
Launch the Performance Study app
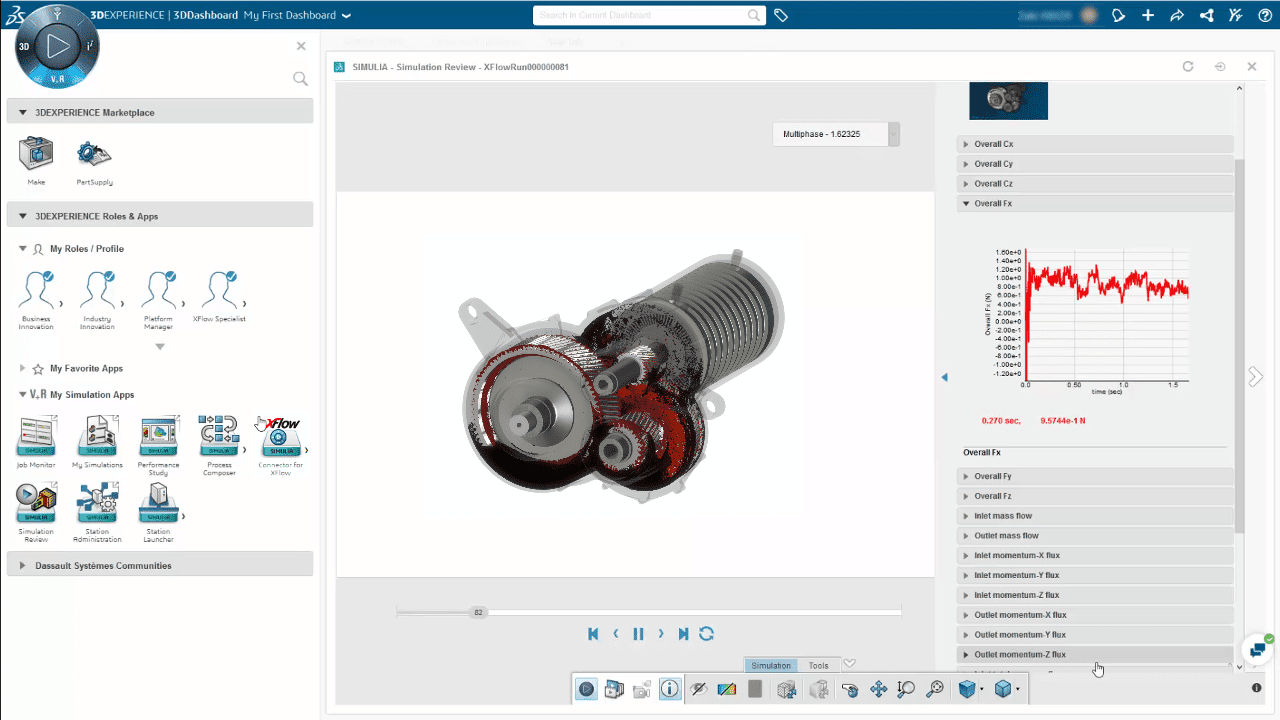point(159,437)
